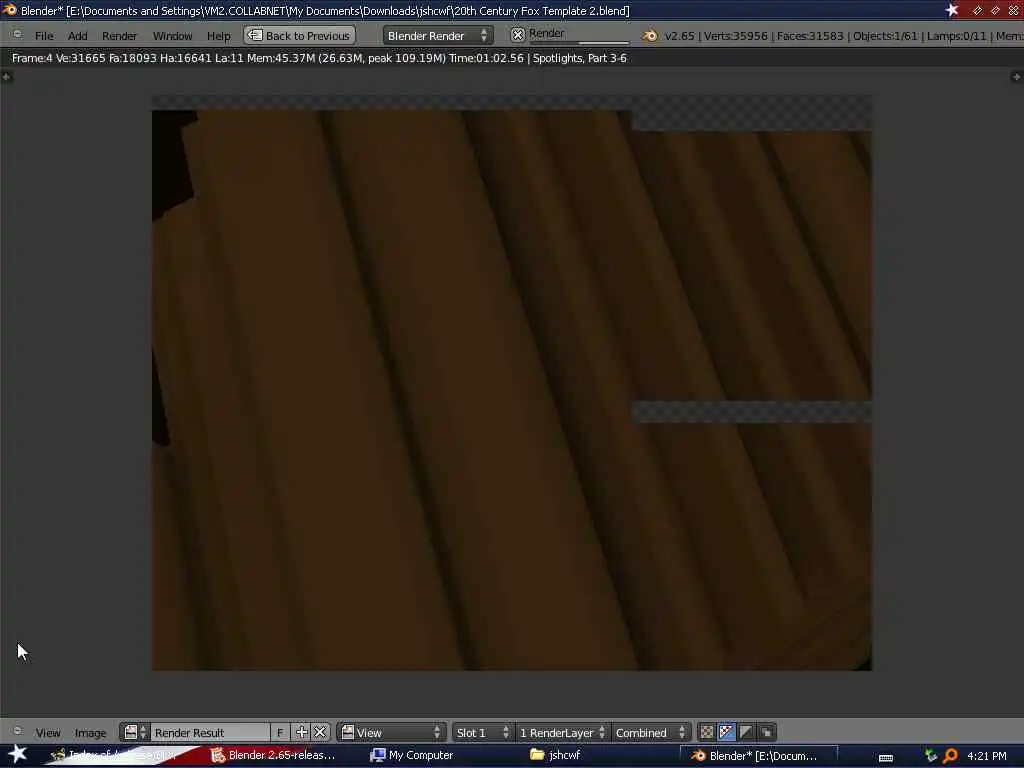Image resolution: width=1024 pixels, height=768 pixels.
Task: Open the Slot 1 render slot dropdown
Action: point(483,732)
